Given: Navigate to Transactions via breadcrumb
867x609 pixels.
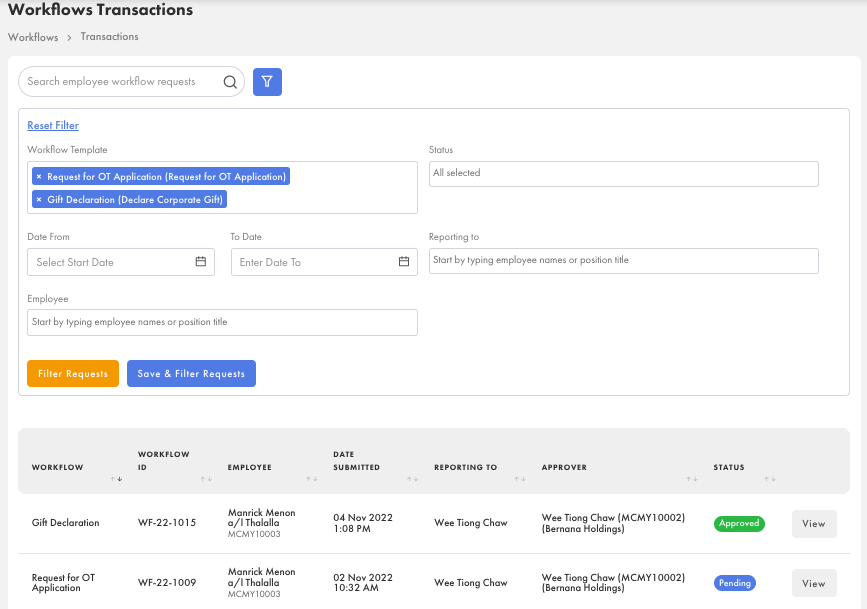Looking at the screenshot, I should pos(110,37).
